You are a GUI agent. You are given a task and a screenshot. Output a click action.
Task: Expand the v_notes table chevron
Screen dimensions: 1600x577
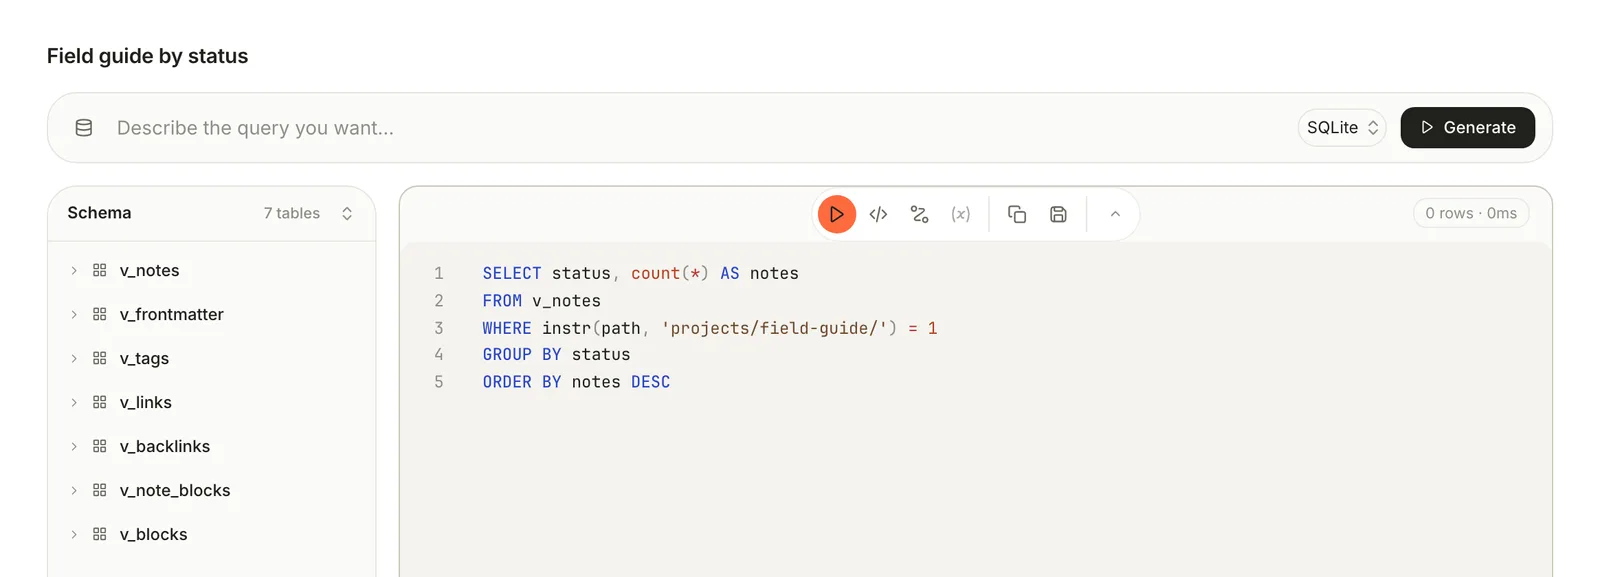click(74, 270)
